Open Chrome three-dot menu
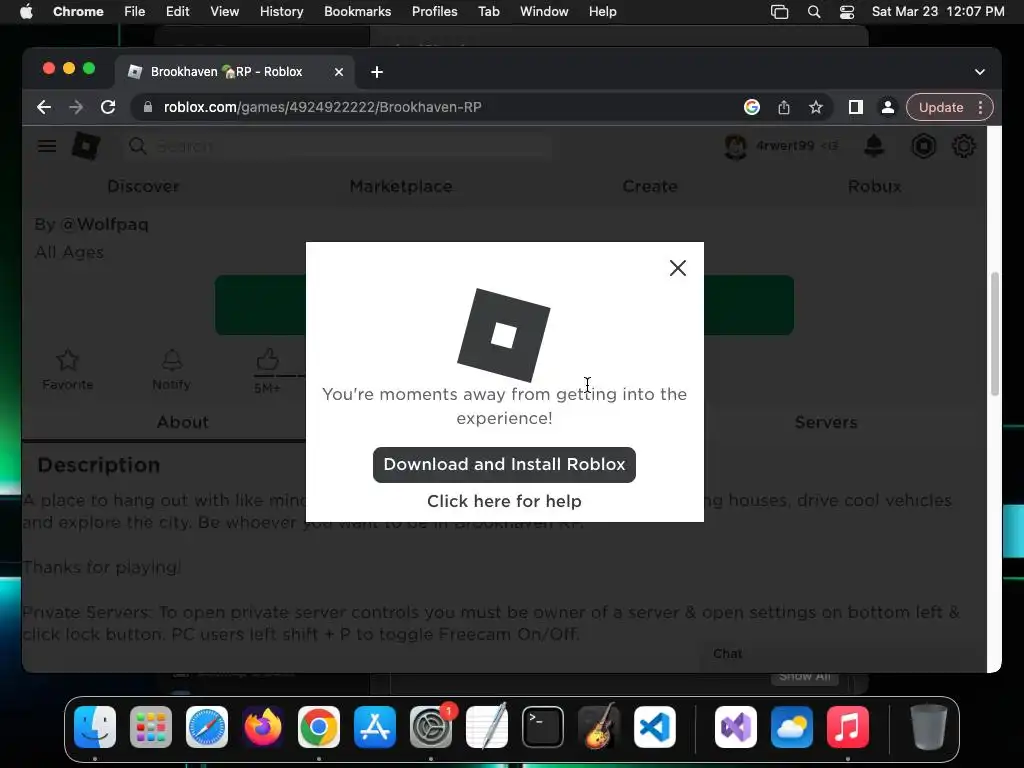1024x768 pixels. [x=980, y=107]
